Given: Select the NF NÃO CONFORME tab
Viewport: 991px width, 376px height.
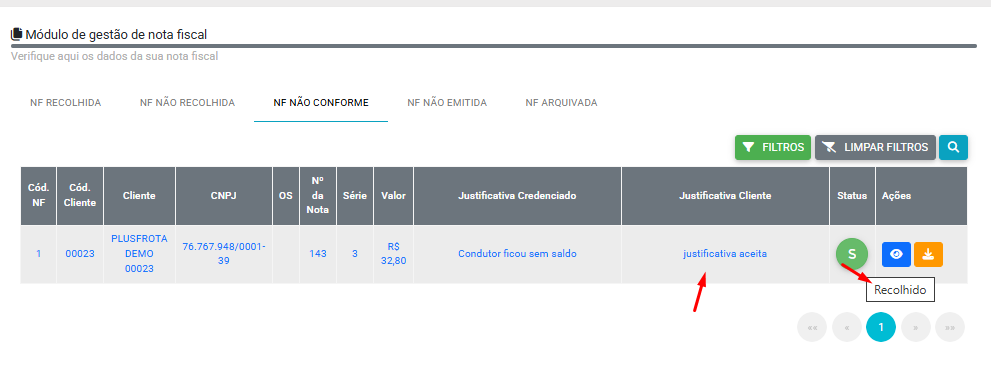Looking at the screenshot, I should (321, 102).
